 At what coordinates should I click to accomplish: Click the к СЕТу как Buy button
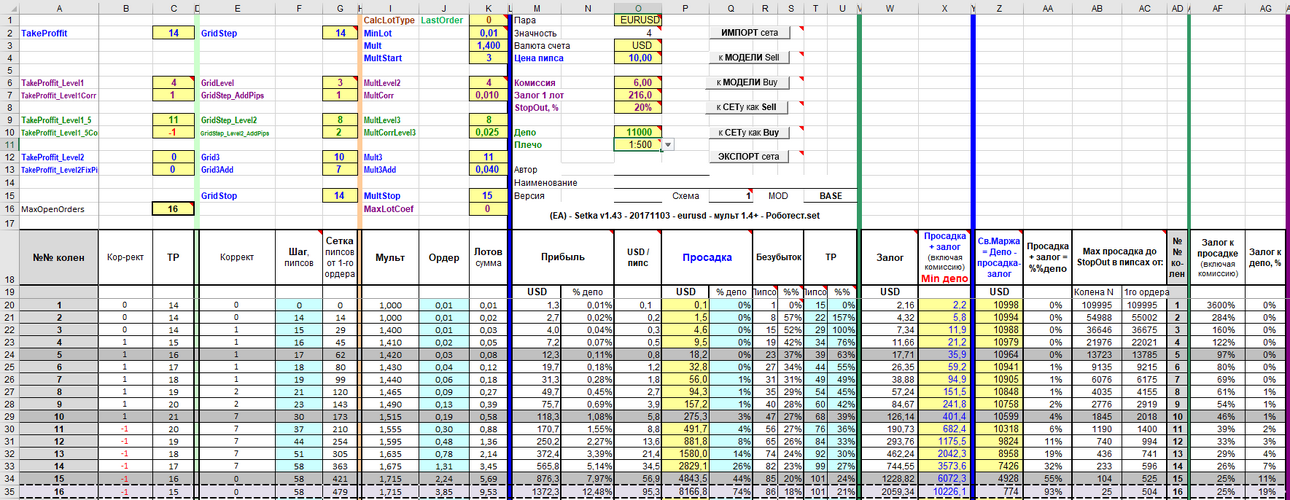click(x=750, y=132)
